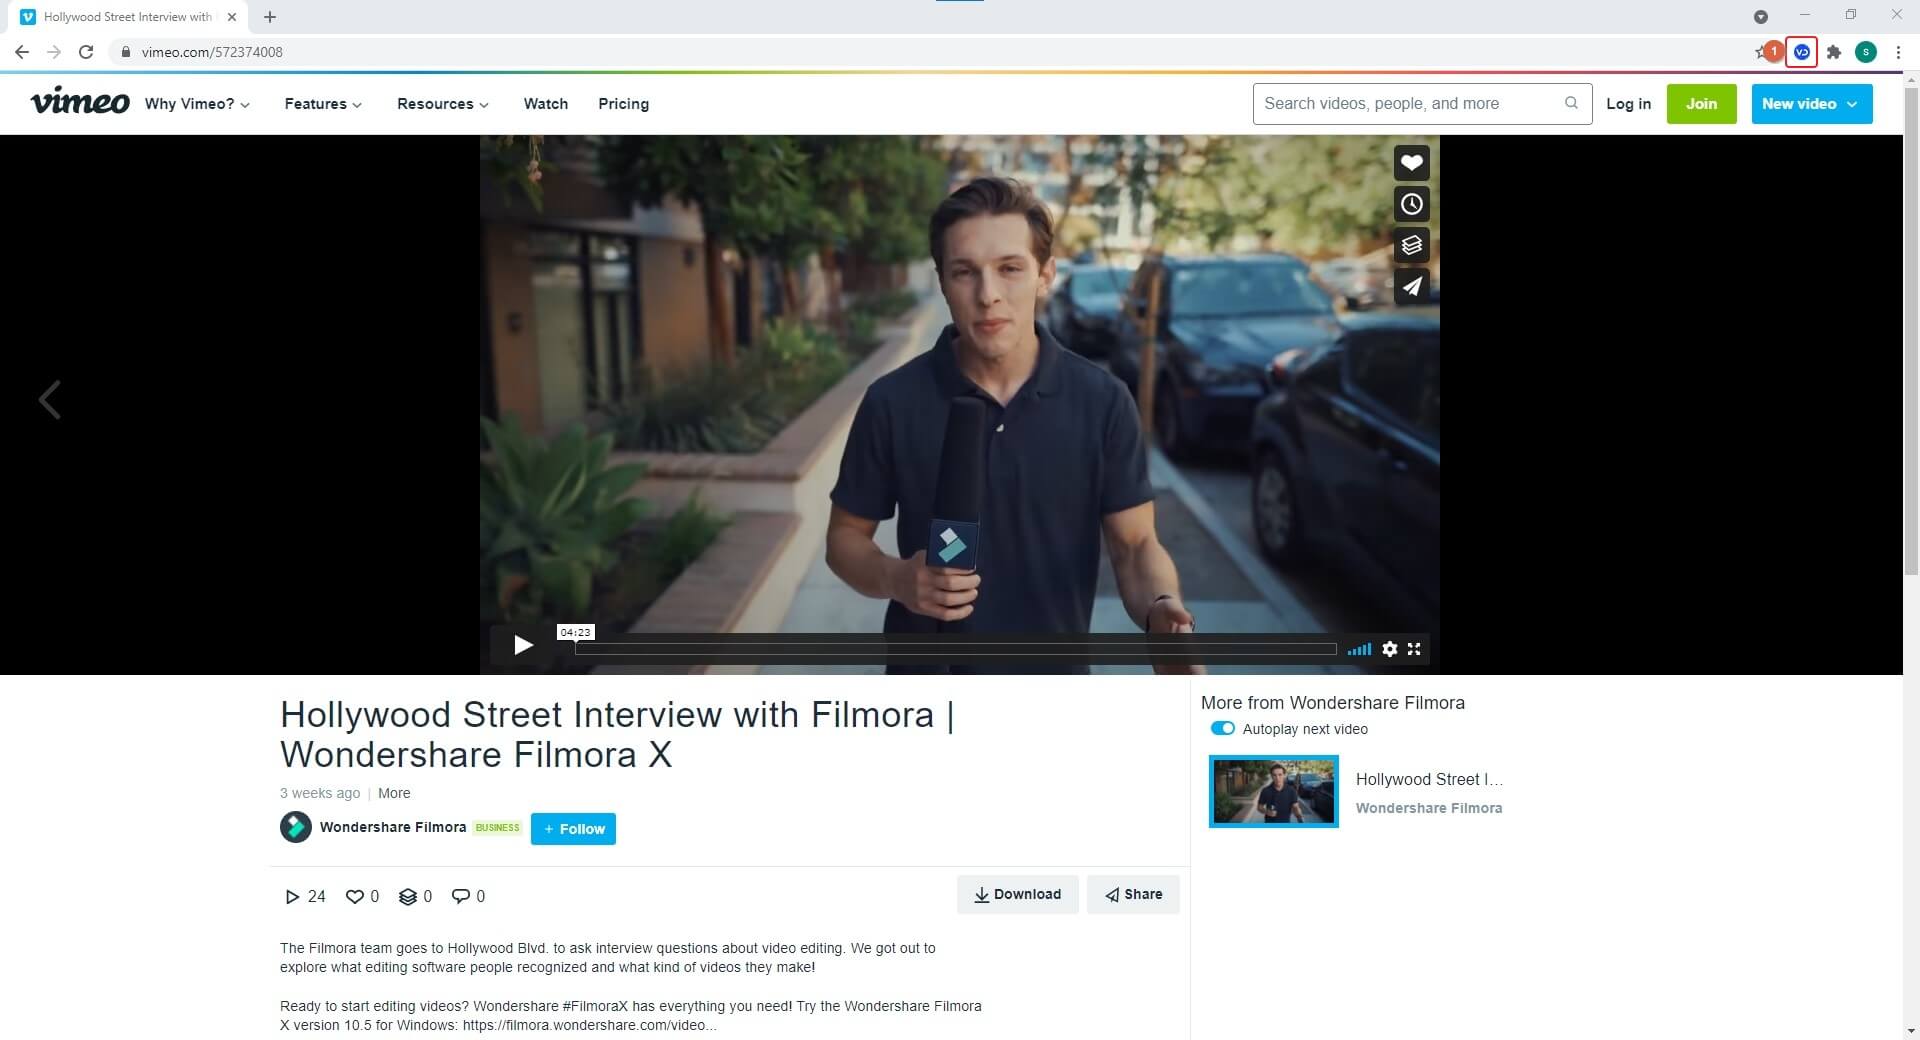Click the green Join button
Screen dimensions: 1920x1040
[1701, 104]
